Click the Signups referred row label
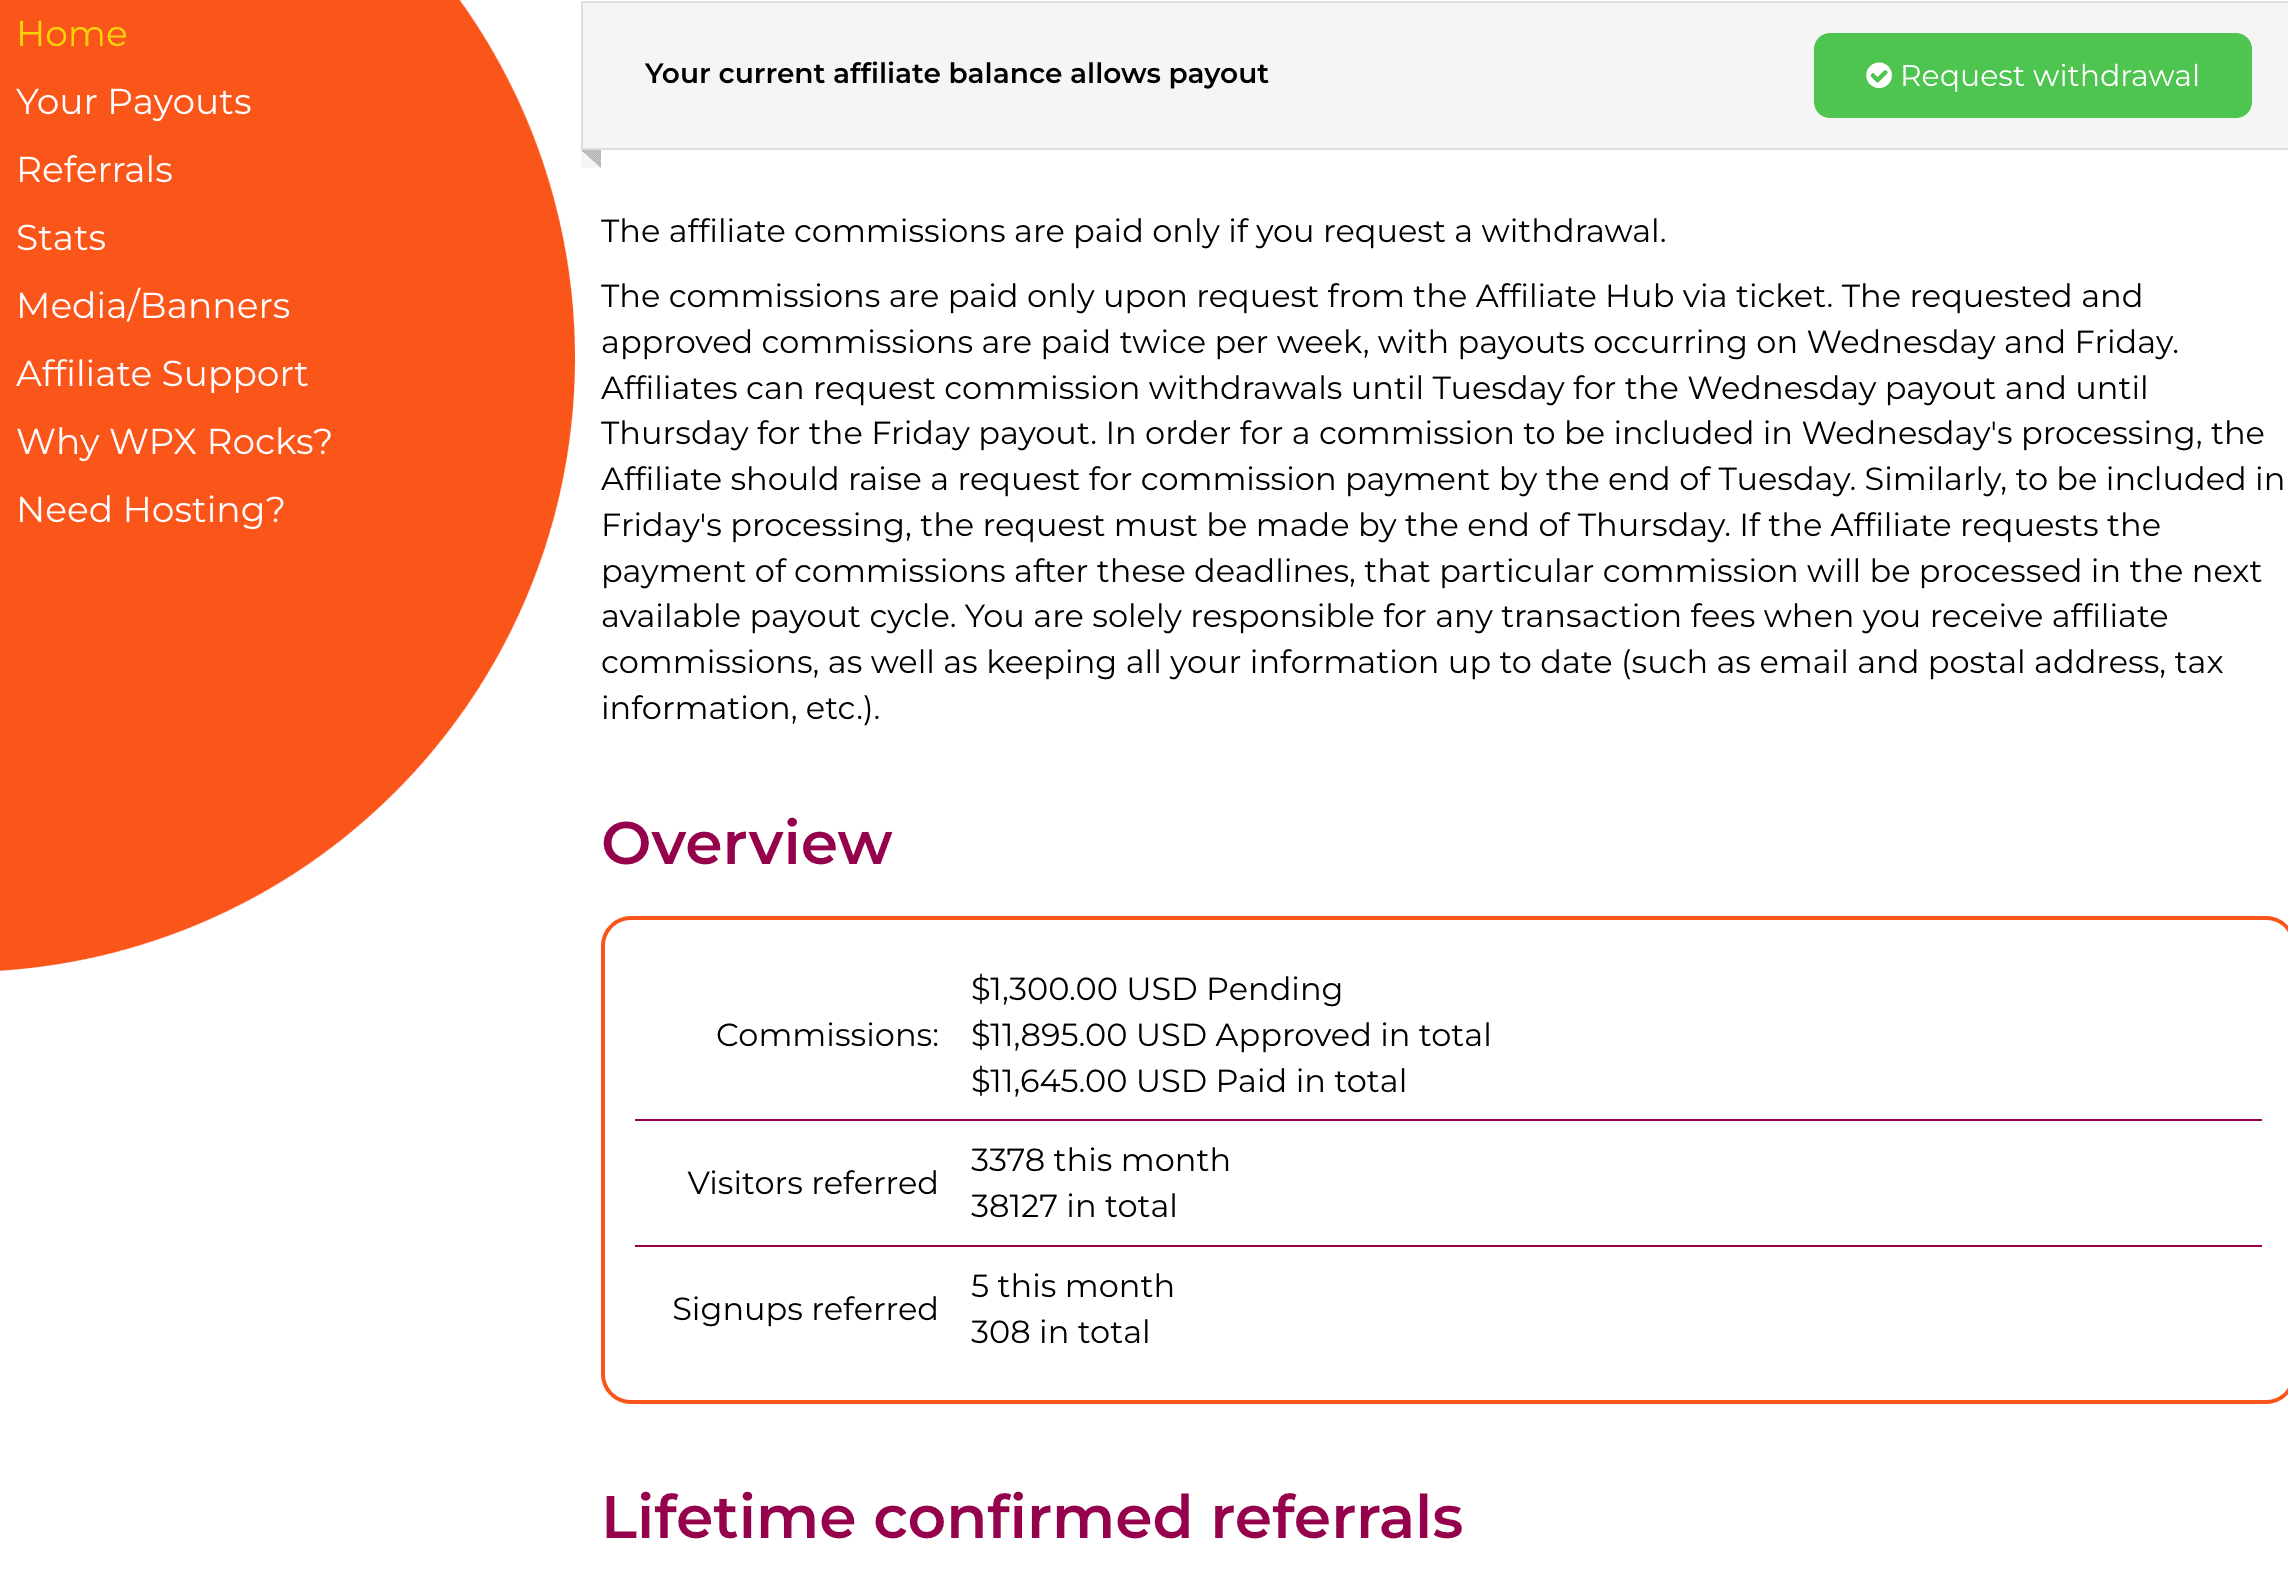This screenshot has height=1588, width=2288. point(804,1308)
